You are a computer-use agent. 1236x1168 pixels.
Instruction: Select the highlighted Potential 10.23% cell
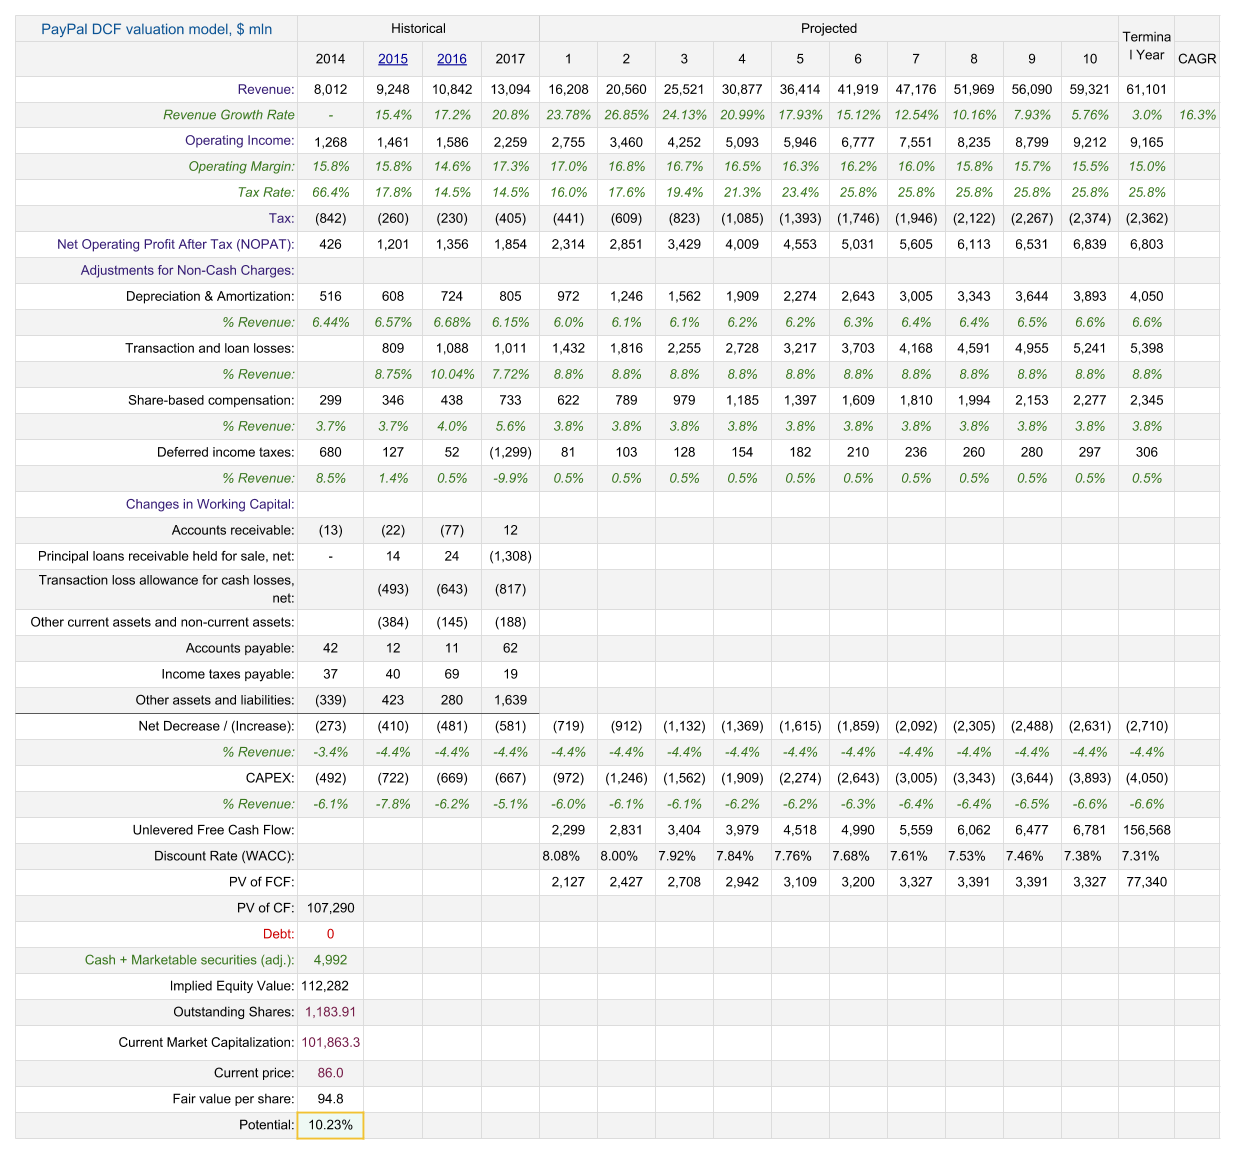click(330, 1125)
